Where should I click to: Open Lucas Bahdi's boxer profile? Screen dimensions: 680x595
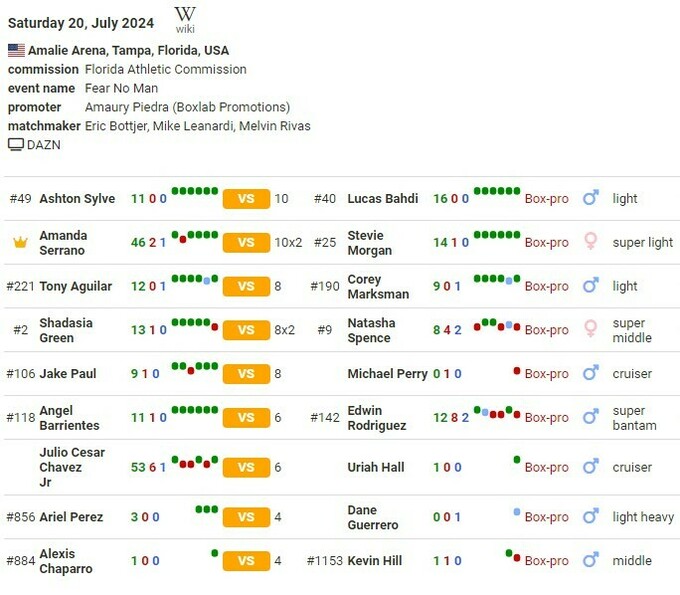coord(382,199)
